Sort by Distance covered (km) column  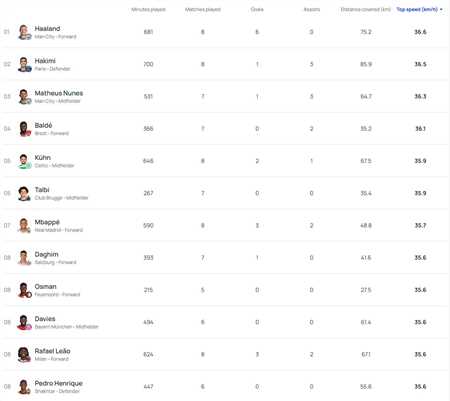point(366,9)
